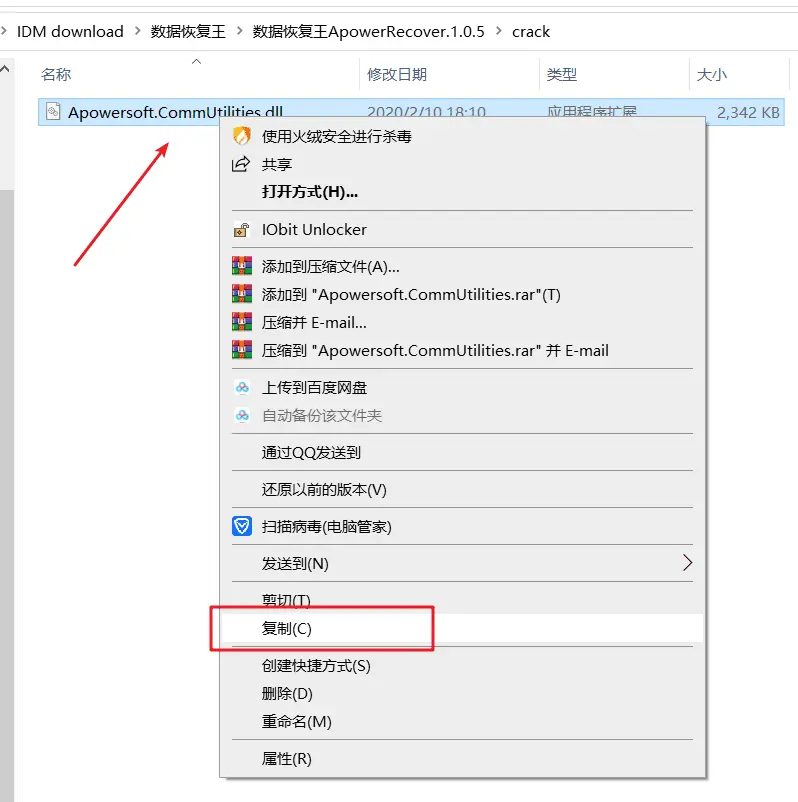Click the crack breadcrumb segment
This screenshot has height=802, width=798.
tap(531, 32)
